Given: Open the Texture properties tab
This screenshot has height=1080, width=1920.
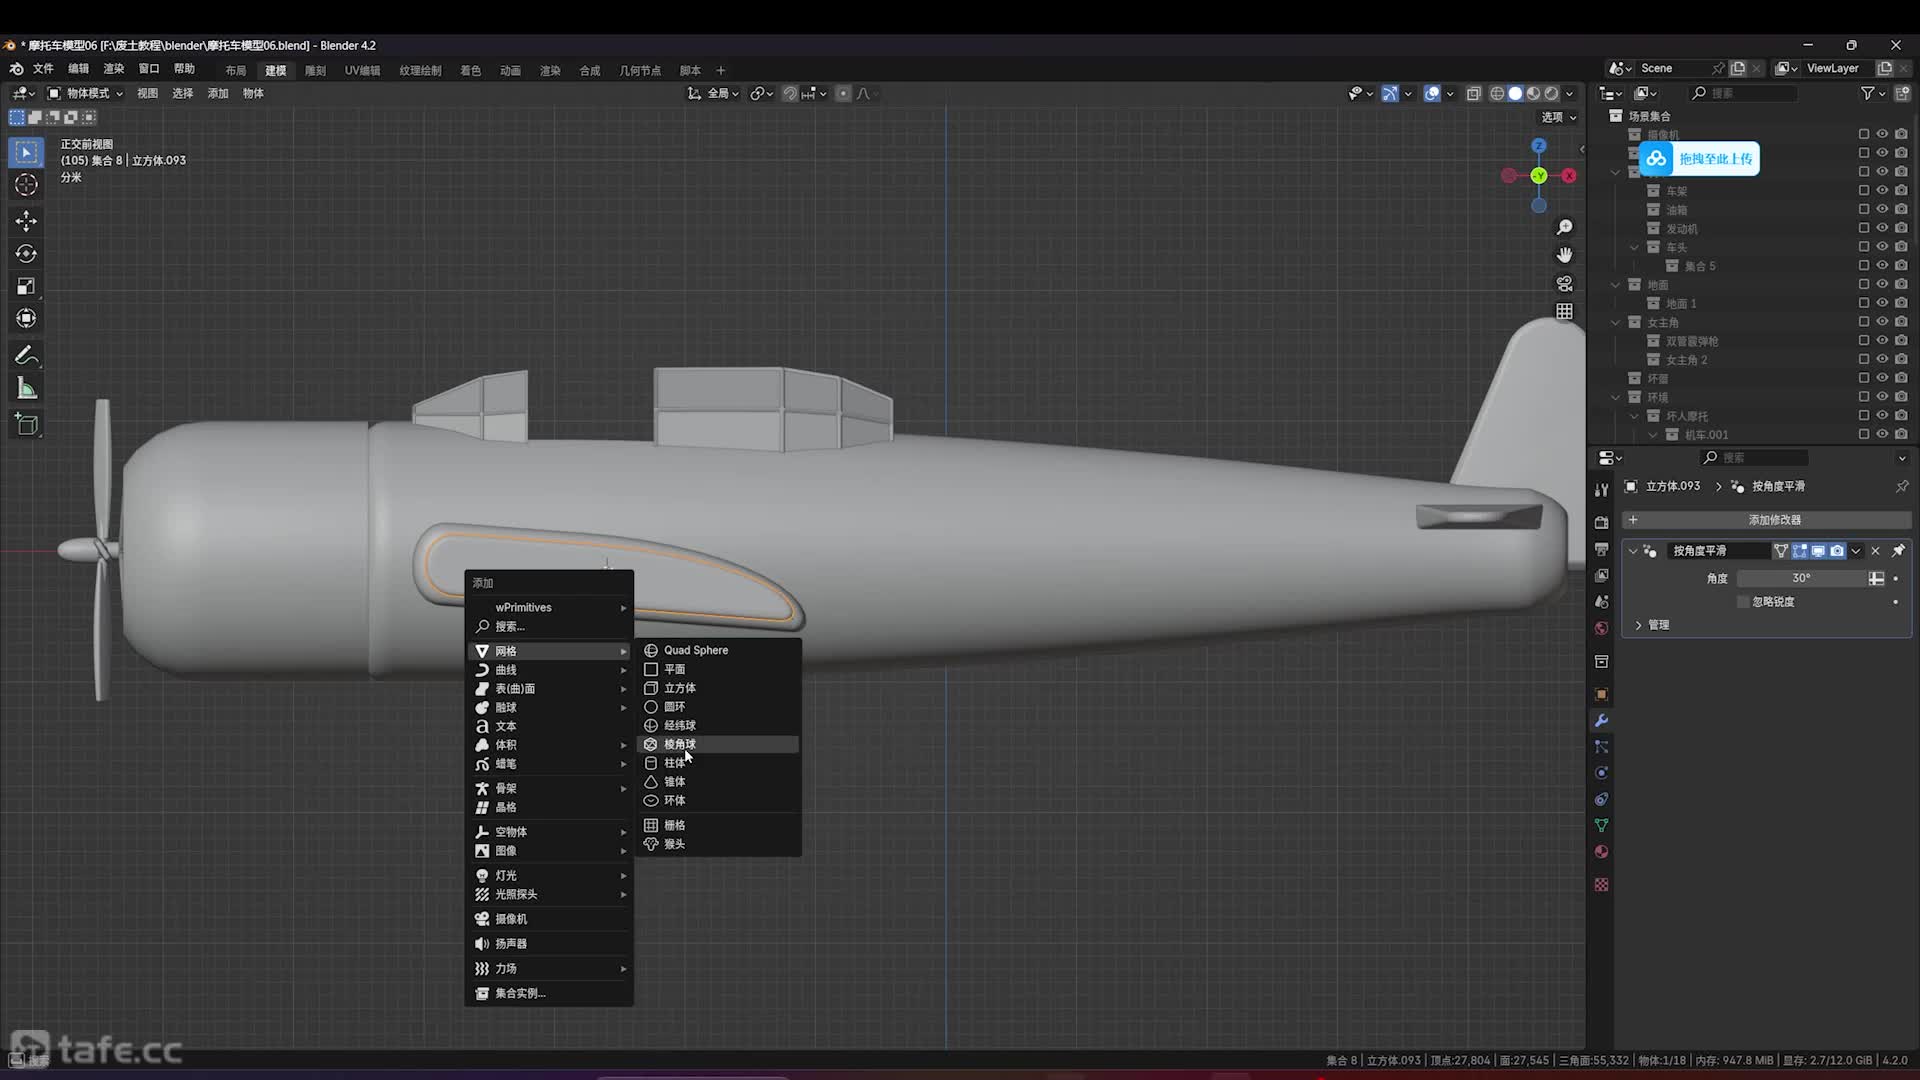Looking at the screenshot, I should point(1601,885).
